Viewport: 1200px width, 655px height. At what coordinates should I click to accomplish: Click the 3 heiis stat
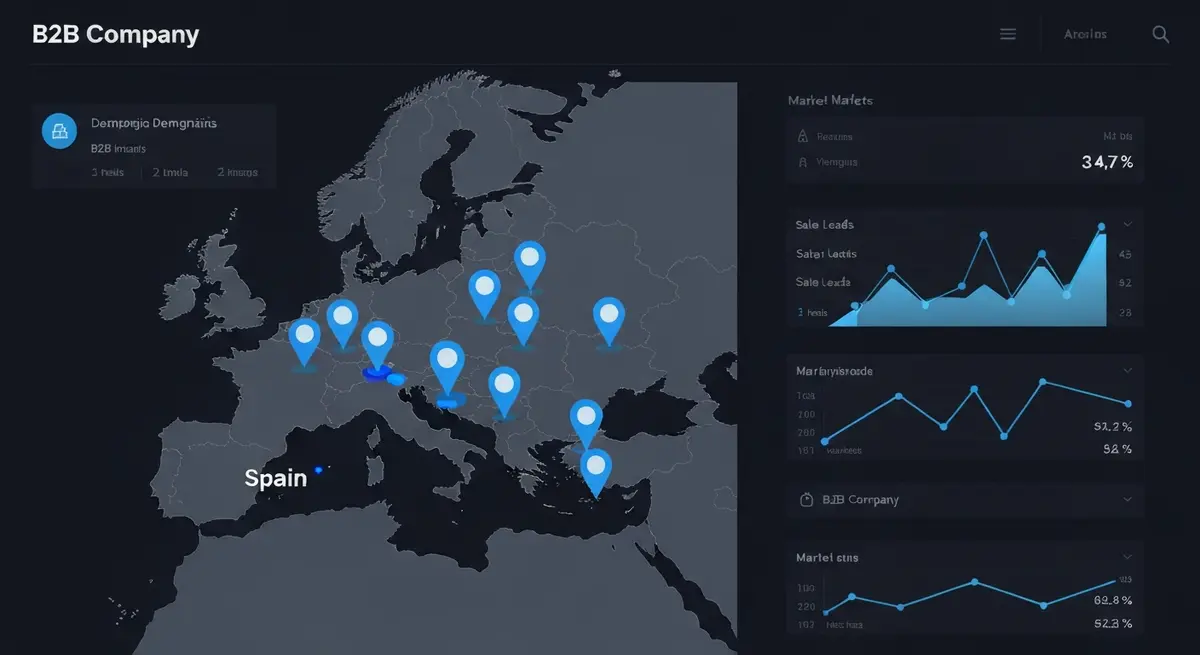[x=108, y=172]
